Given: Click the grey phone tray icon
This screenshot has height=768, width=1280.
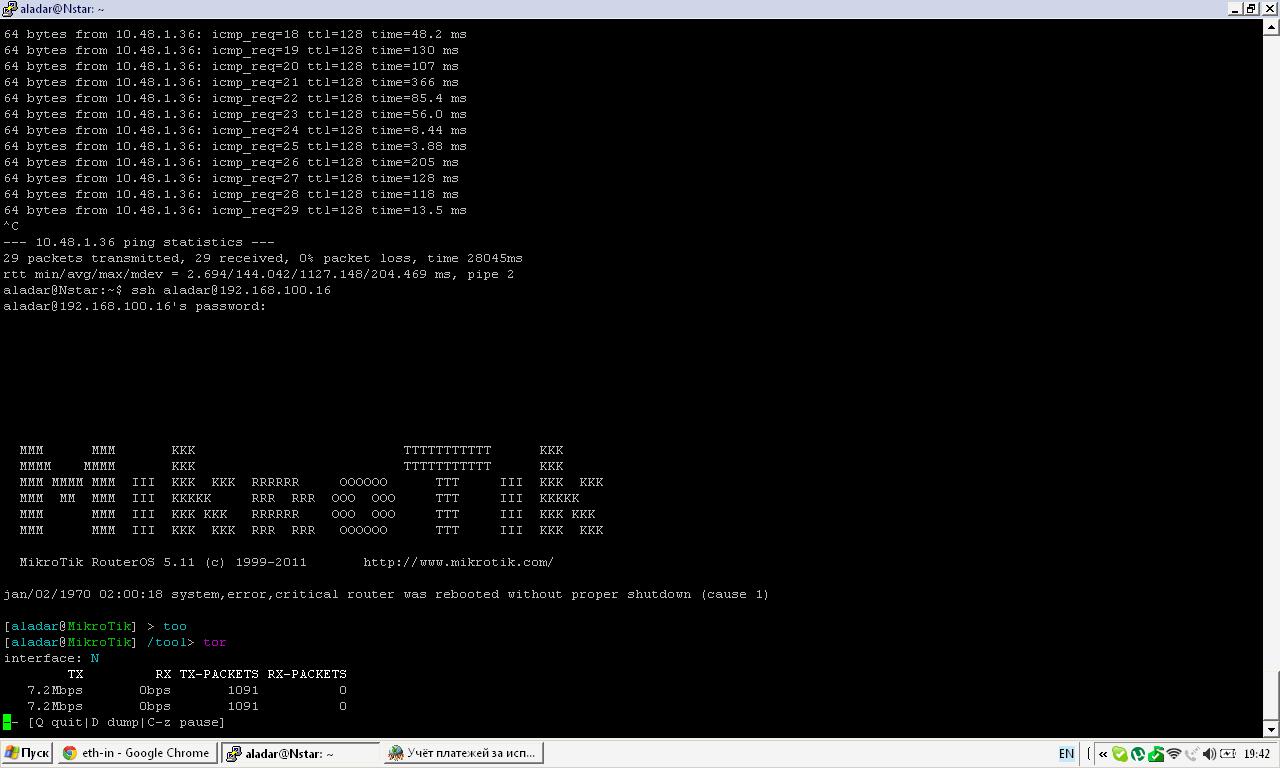Looking at the screenshot, I should 1191,754.
